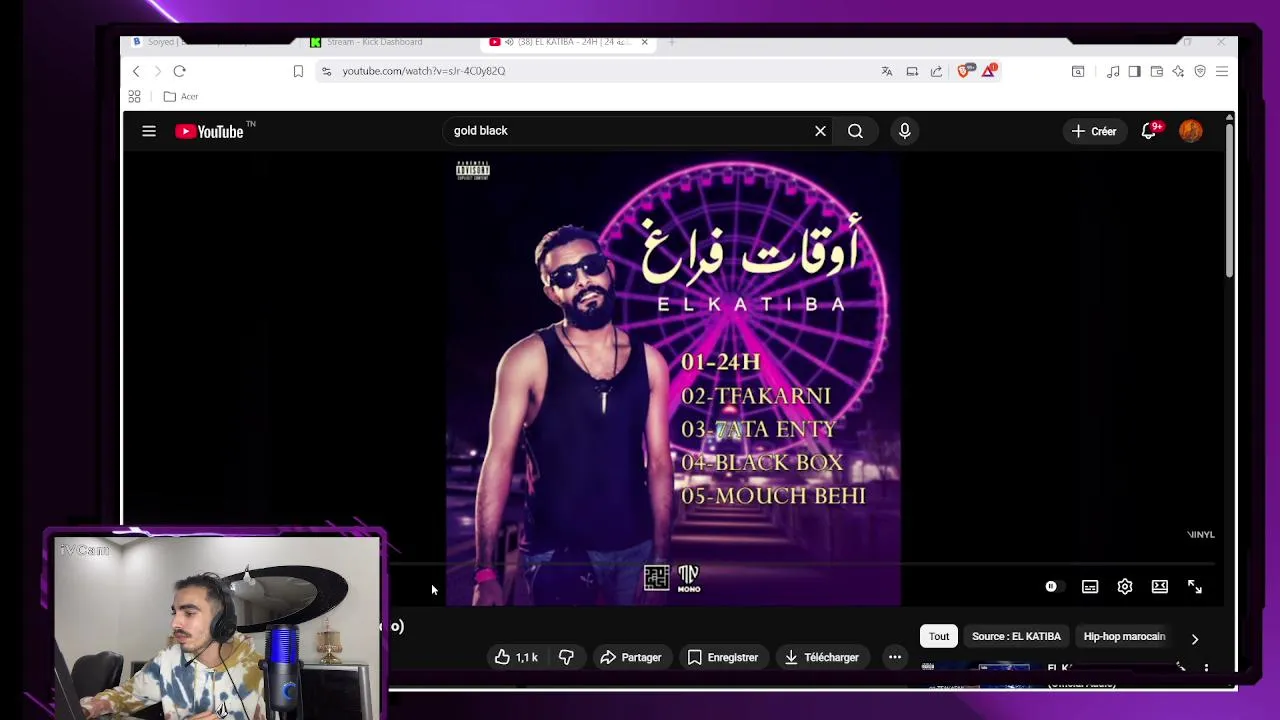
Task: Close the EL KATIBA YouTube tab
Action: point(645,42)
